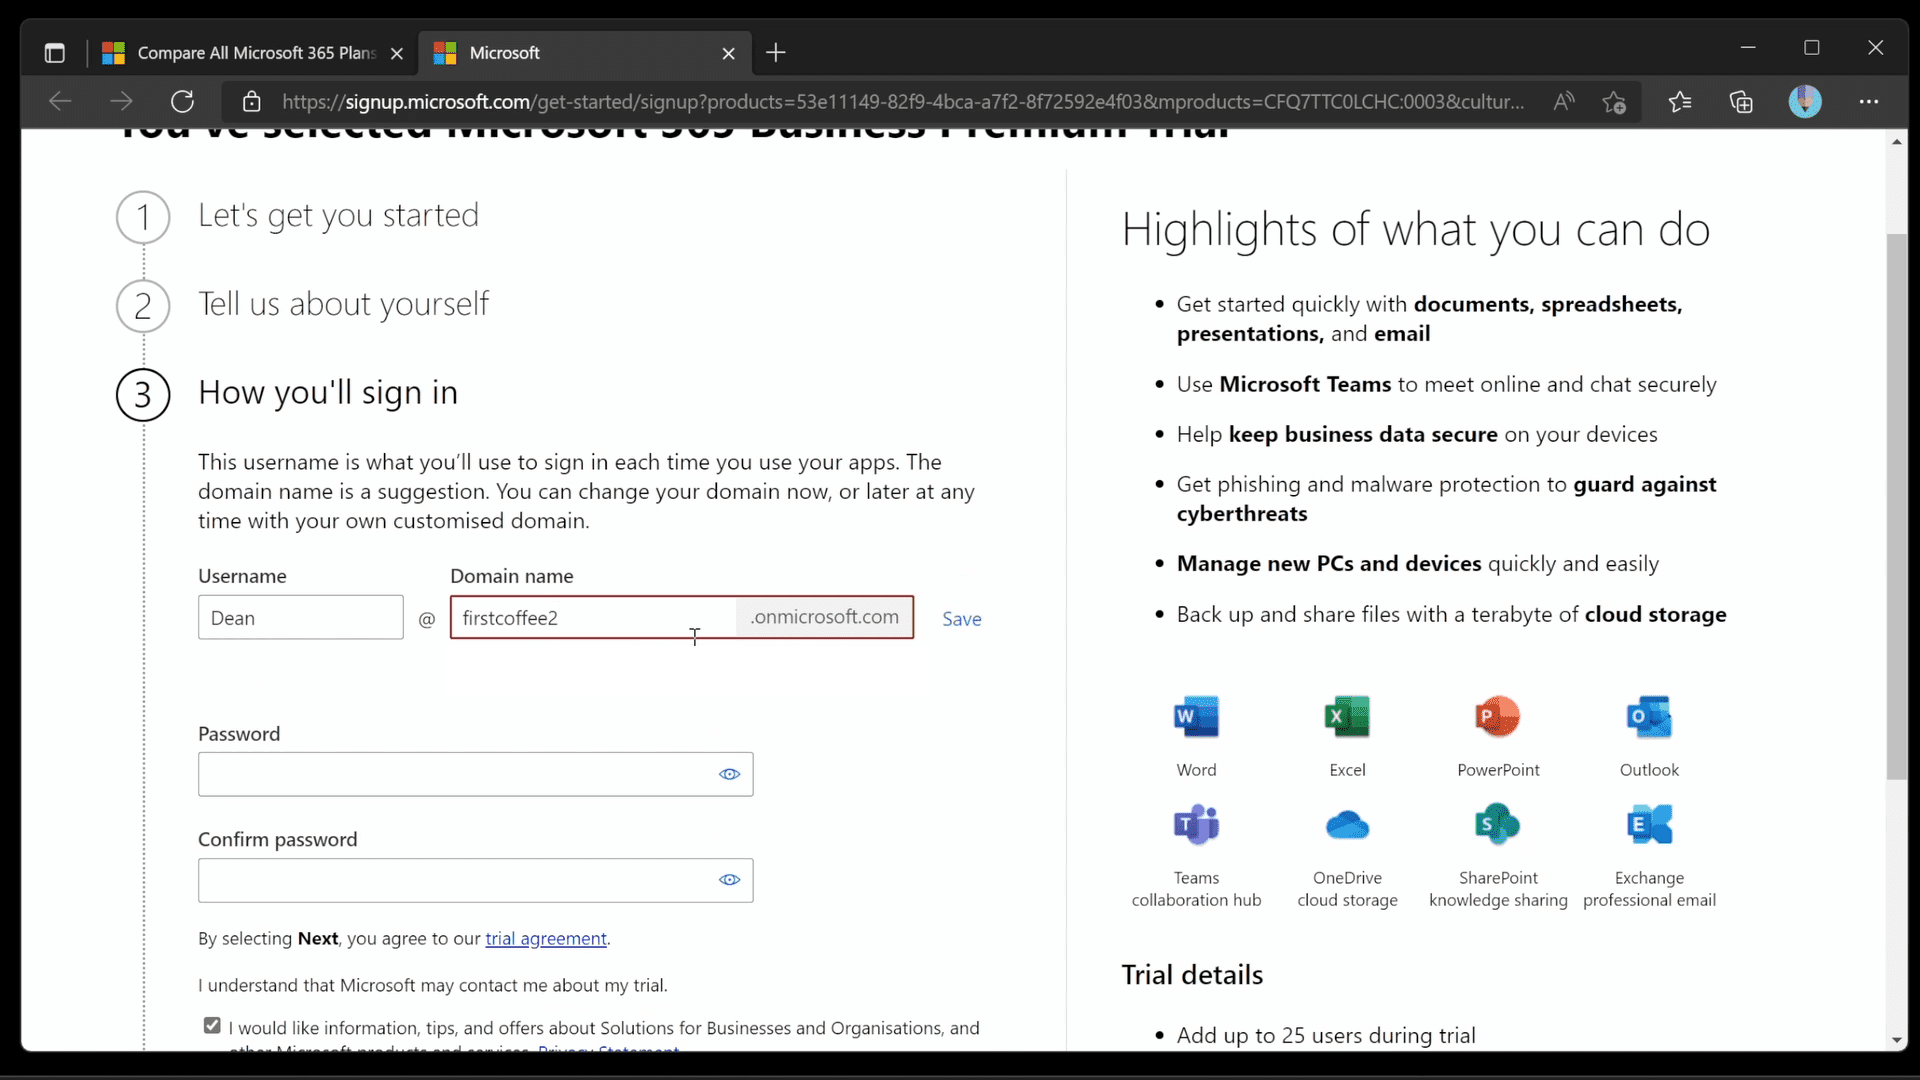Reveal the confirm password text
The image size is (1920, 1080).
[729, 880]
